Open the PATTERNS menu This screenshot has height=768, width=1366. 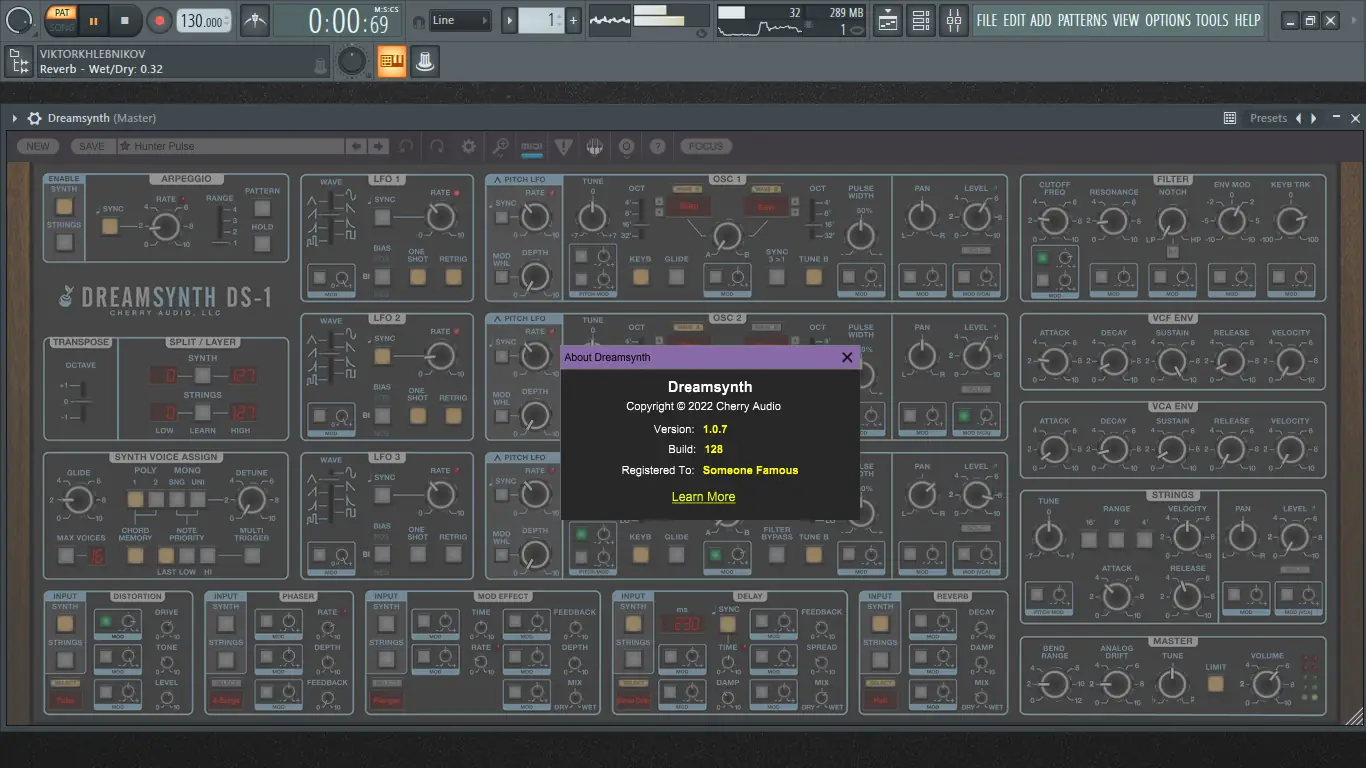point(1082,20)
